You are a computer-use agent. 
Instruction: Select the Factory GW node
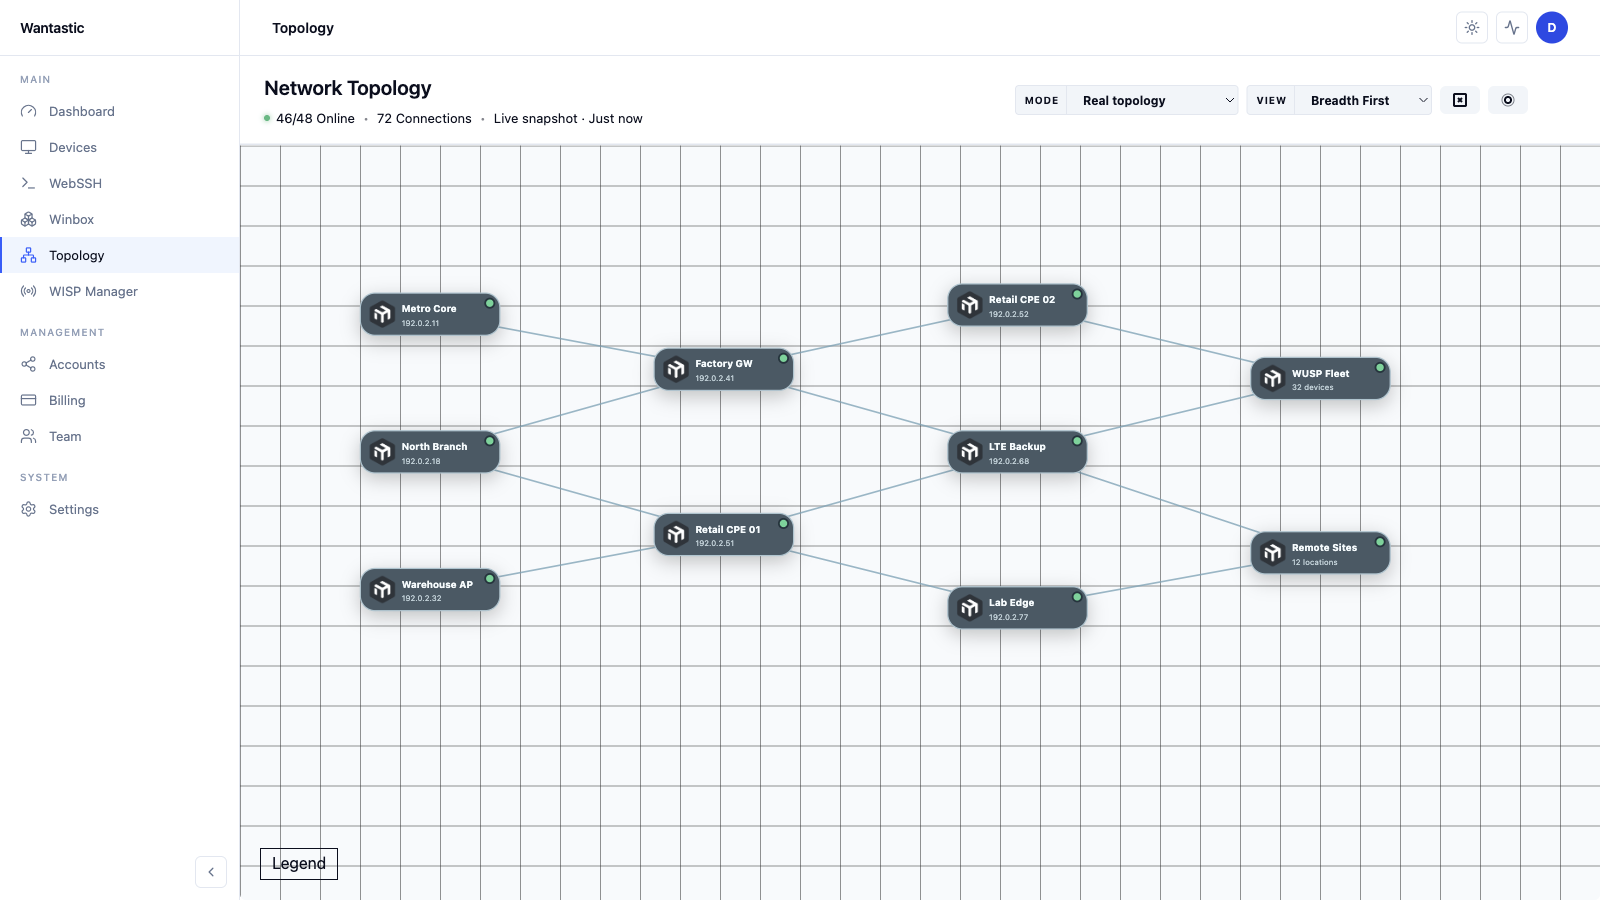point(724,369)
